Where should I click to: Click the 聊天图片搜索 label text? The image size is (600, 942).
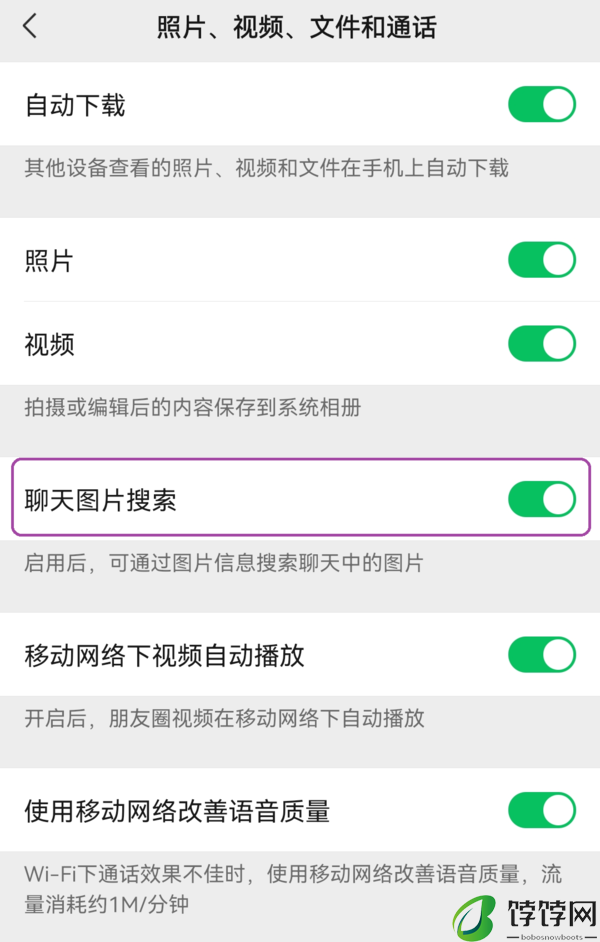point(100,500)
